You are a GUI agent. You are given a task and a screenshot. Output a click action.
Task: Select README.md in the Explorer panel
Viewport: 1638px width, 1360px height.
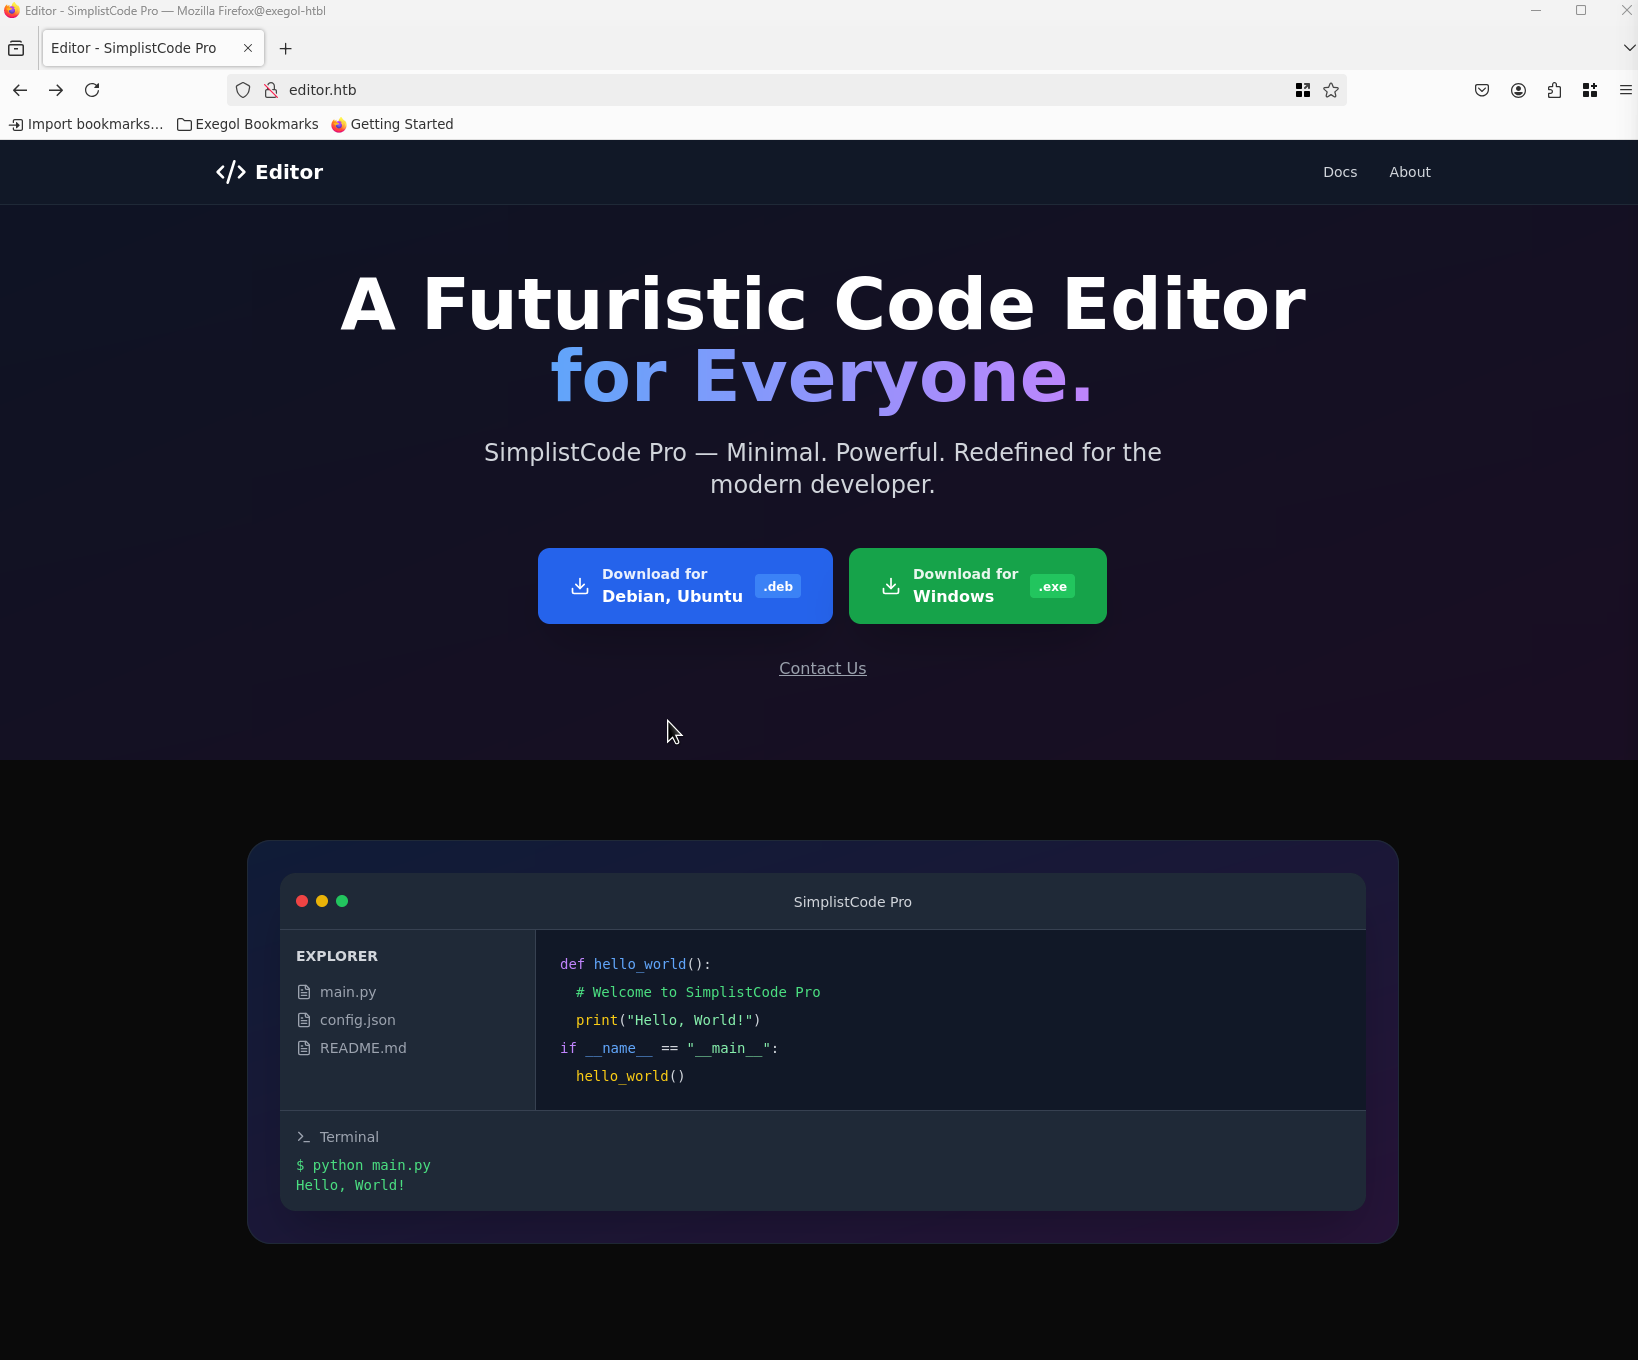click(x=362, y=1048)
